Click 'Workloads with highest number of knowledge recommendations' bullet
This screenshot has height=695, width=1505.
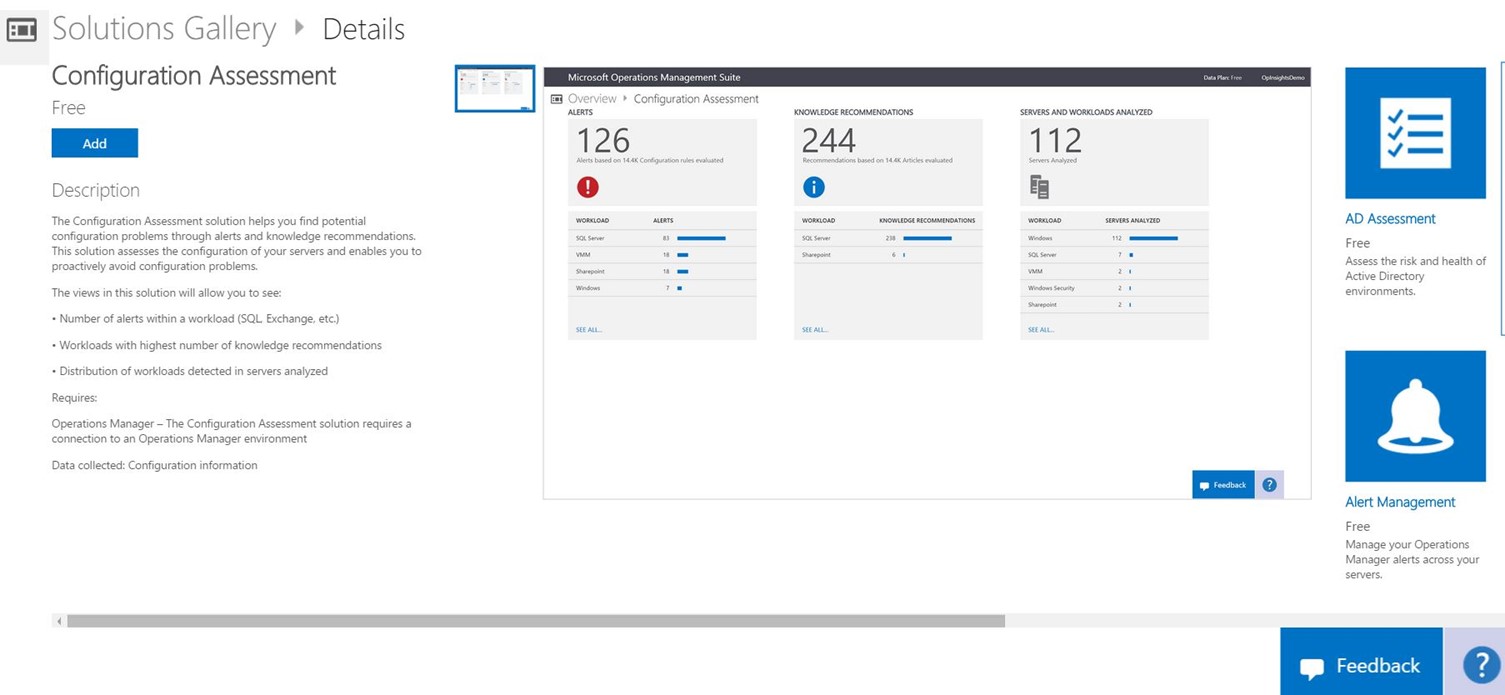(x=217, y=345)
